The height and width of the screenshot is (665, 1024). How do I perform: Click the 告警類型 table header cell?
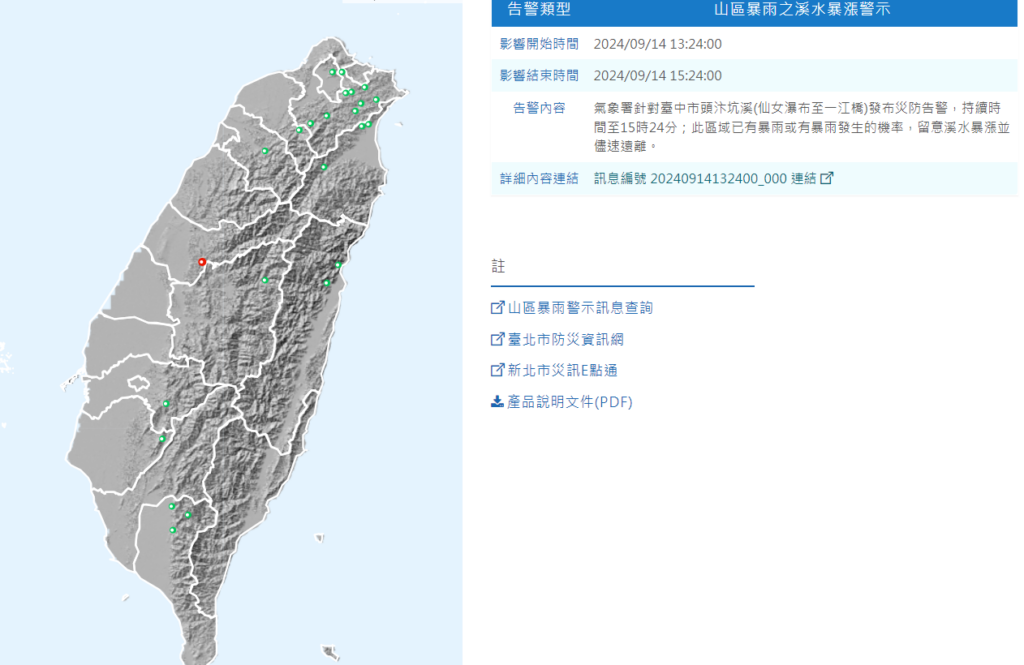point(538,10)
